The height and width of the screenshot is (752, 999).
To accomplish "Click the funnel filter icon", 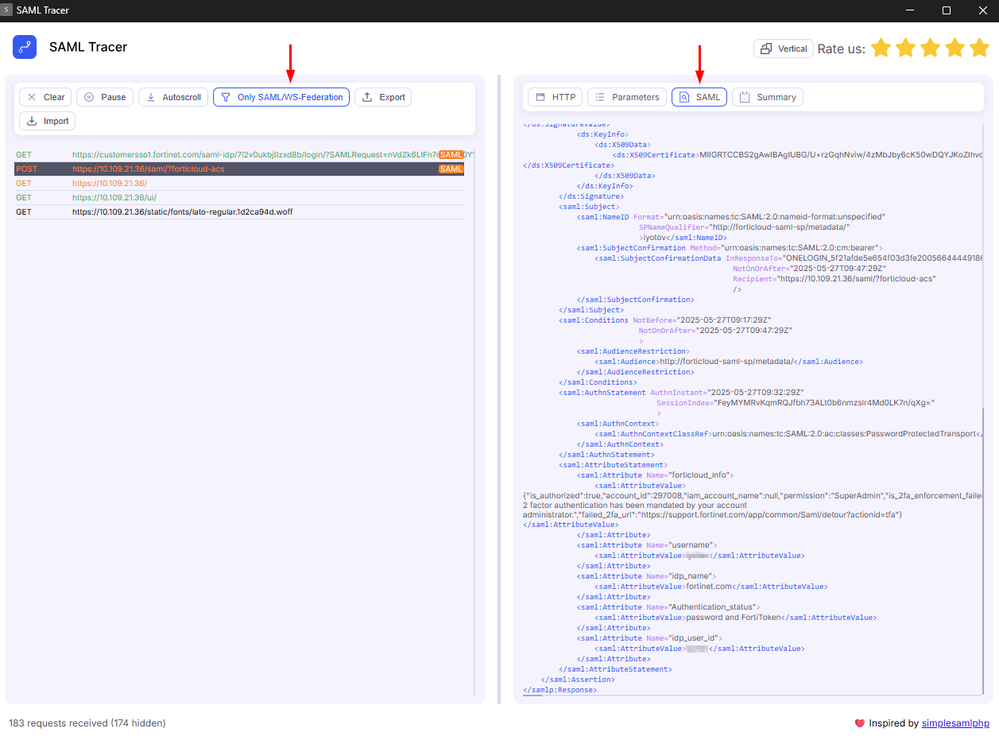I will 226,97.
